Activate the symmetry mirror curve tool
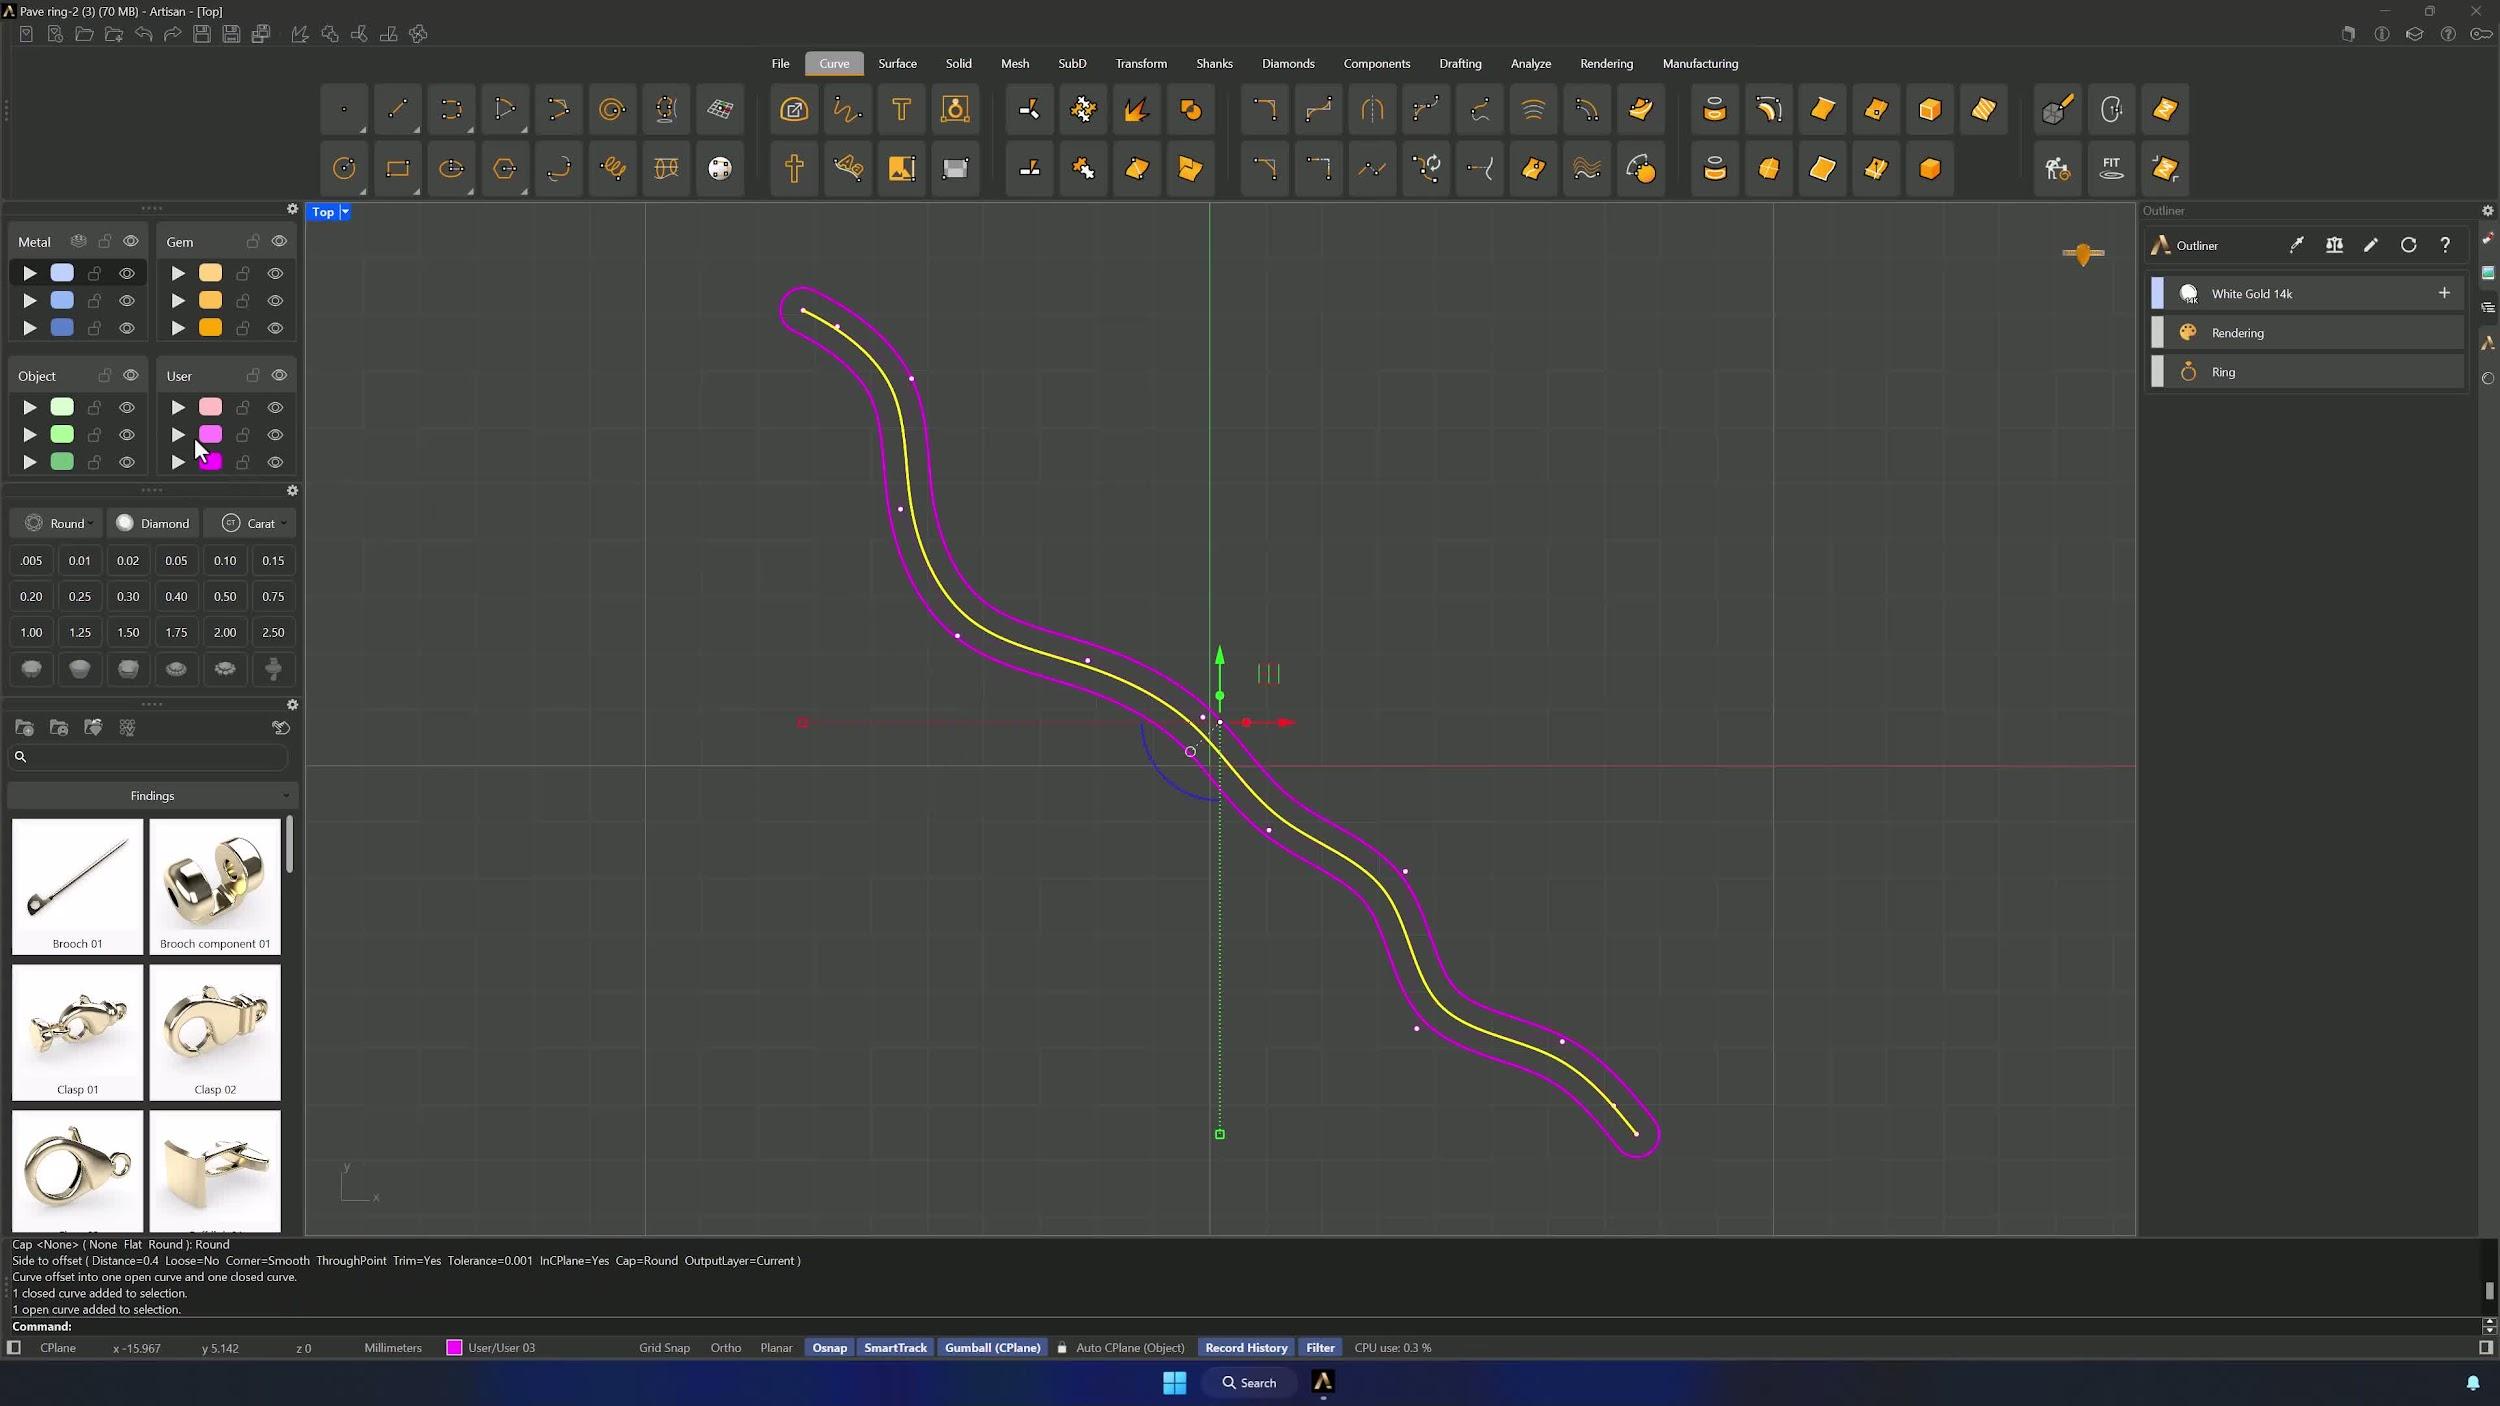 (x=1372, y=110)
